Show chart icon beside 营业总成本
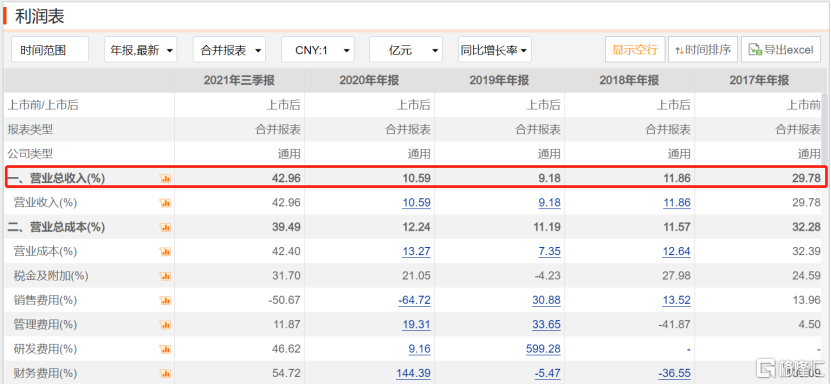The image size is (831, 385). point(165,228)
